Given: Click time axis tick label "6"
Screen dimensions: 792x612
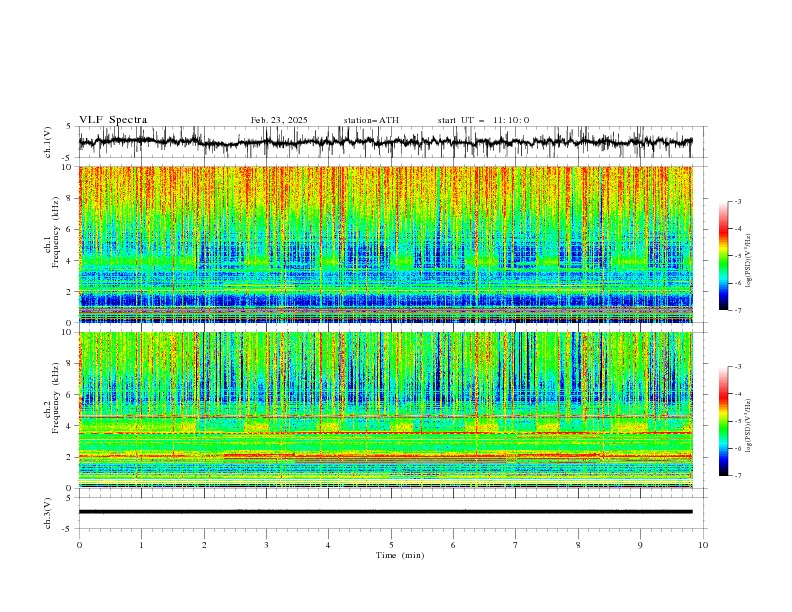Looking at the screenshot, I should click(453, 545).
